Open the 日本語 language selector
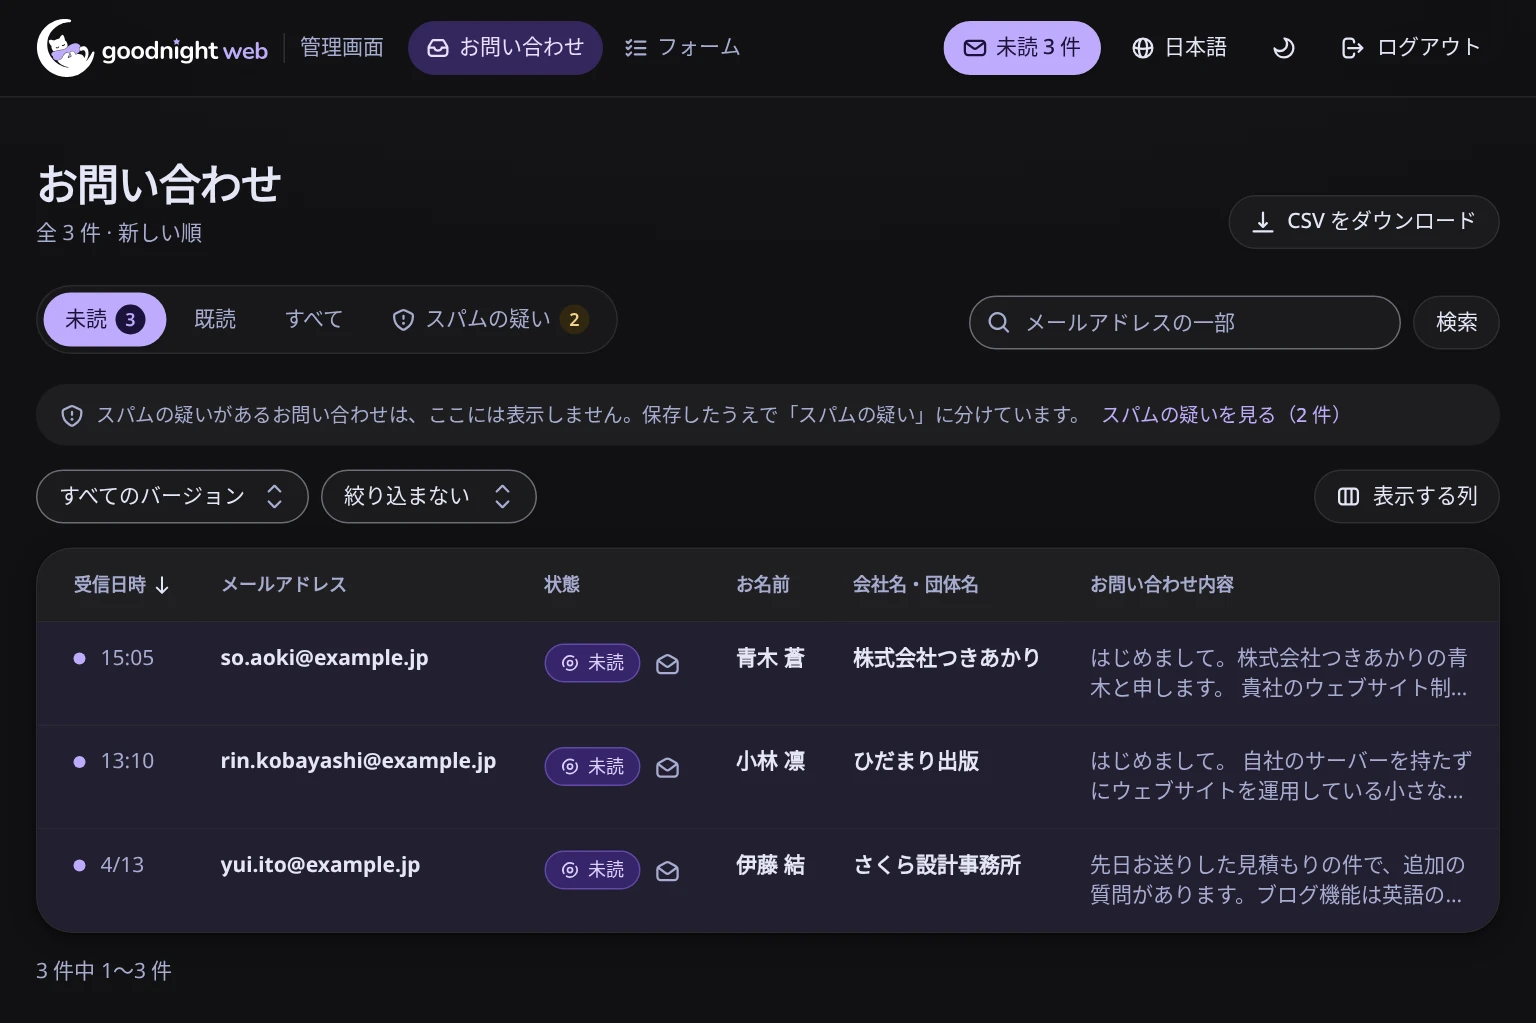The width and height of the screenshot is (1536, 1023). tap(1179, 48)
